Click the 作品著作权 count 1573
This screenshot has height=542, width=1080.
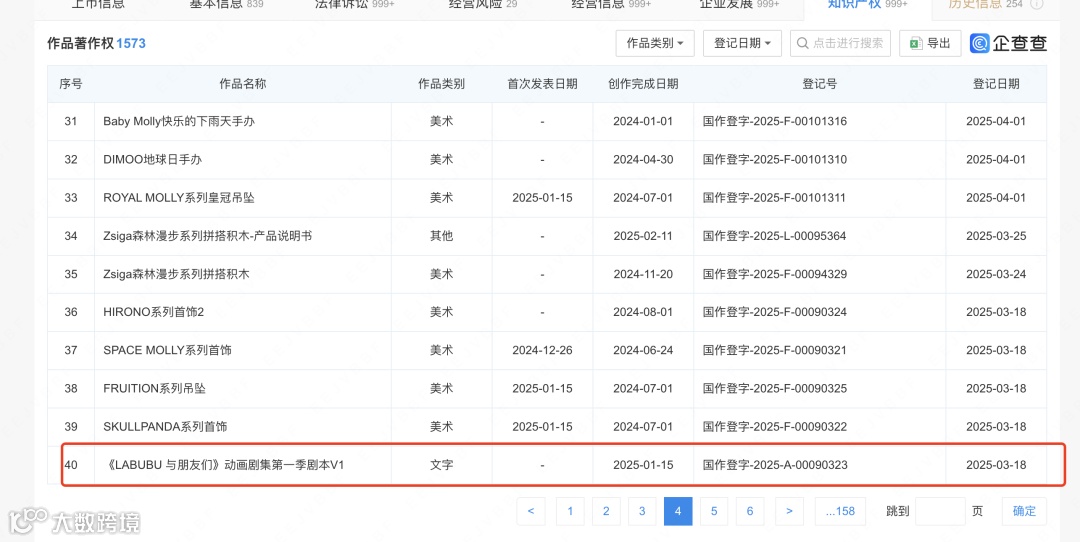point(131,43)
